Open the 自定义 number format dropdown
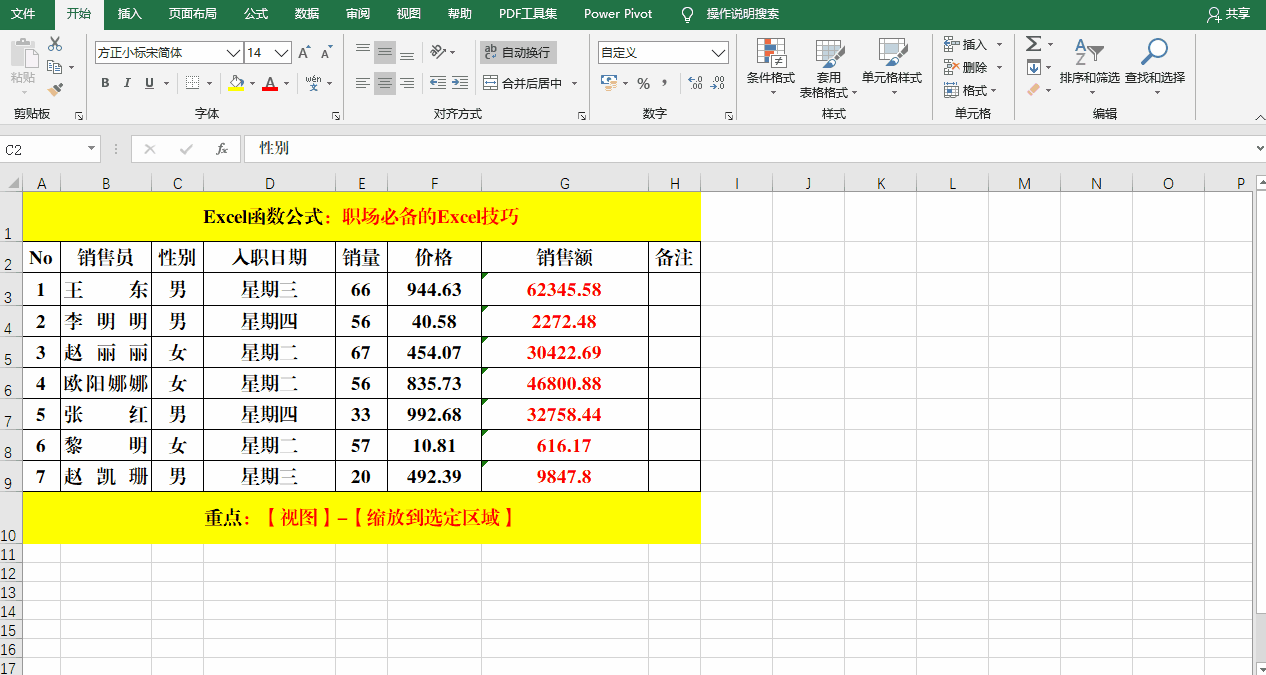 (x=718, y=51)
